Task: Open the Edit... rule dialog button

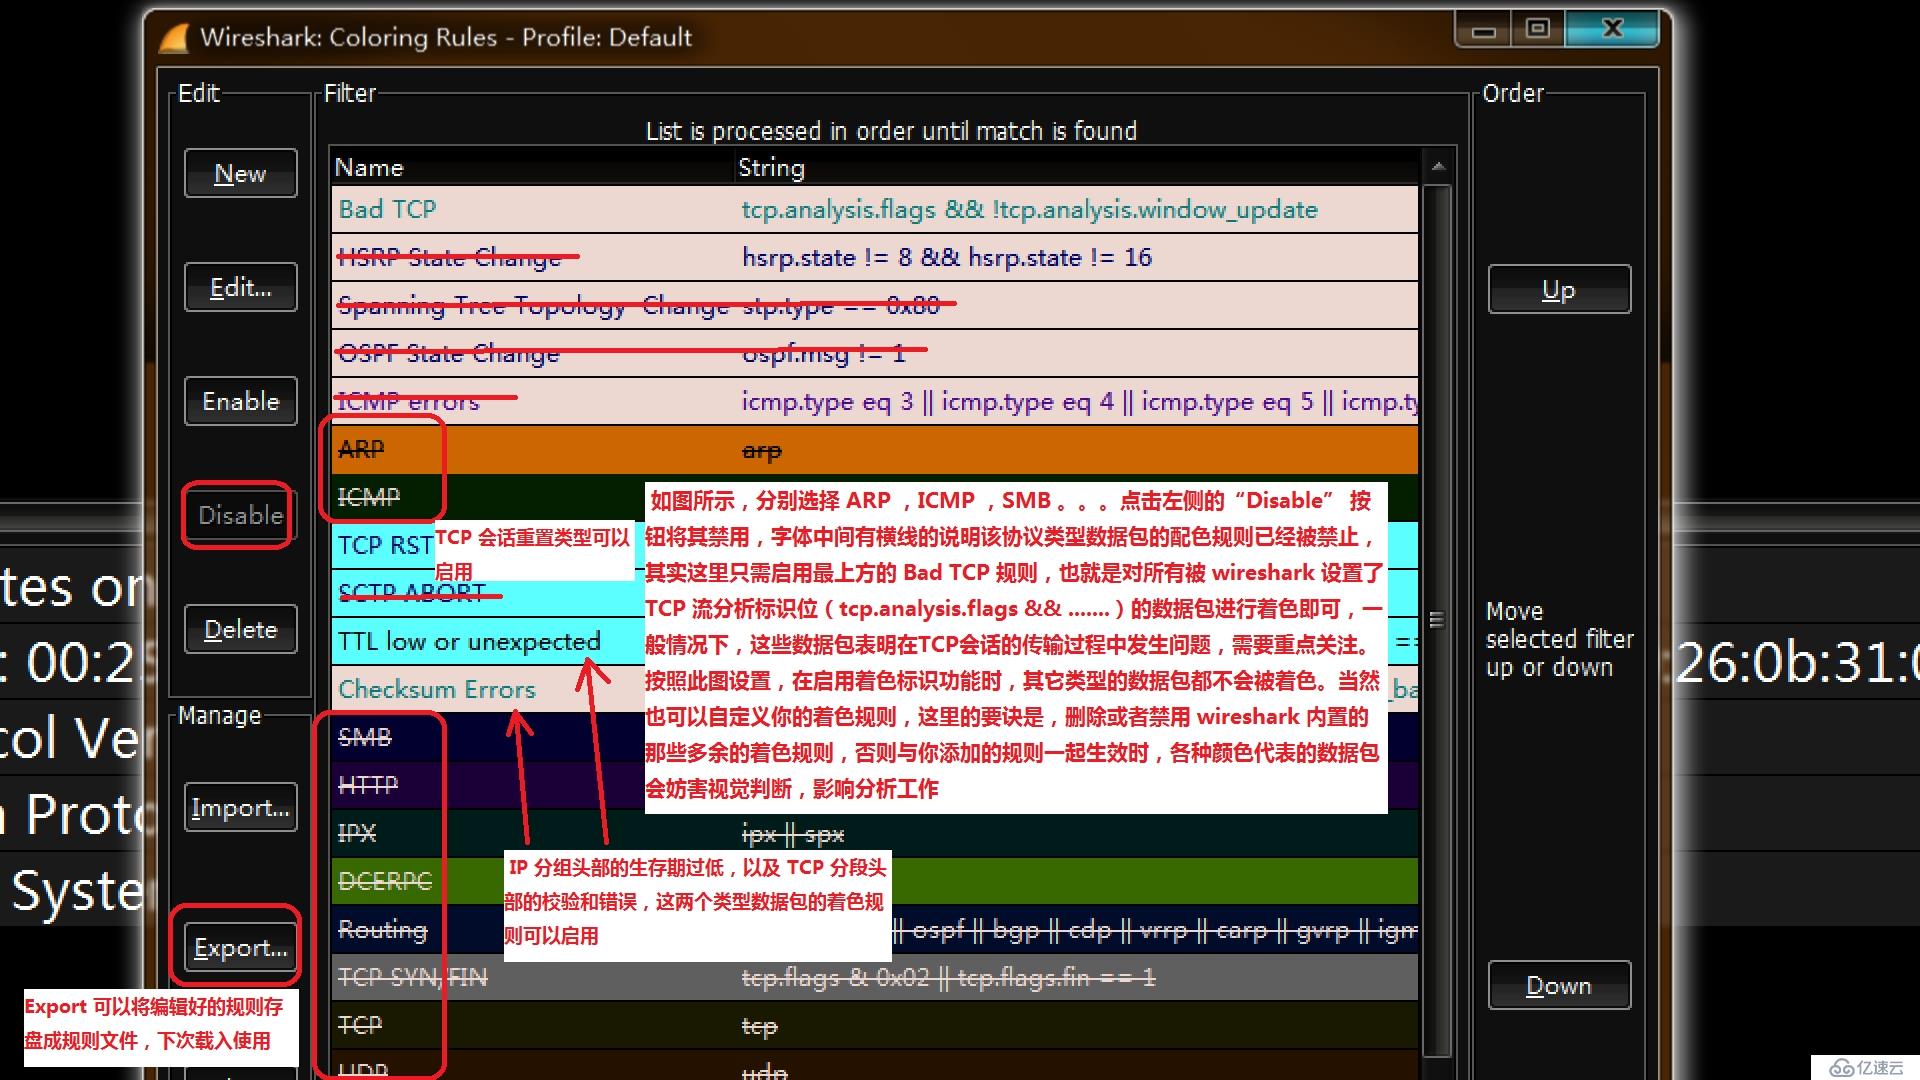Action: coord(240,287)
